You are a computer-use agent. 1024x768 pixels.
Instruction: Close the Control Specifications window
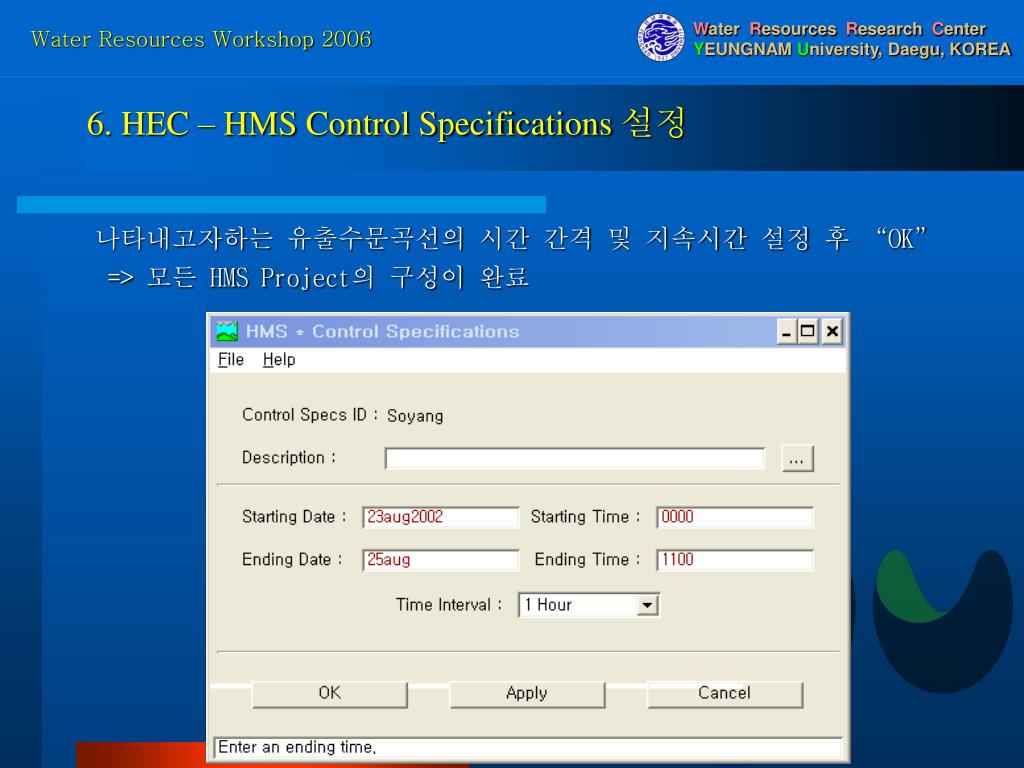(x=832, y=332)
